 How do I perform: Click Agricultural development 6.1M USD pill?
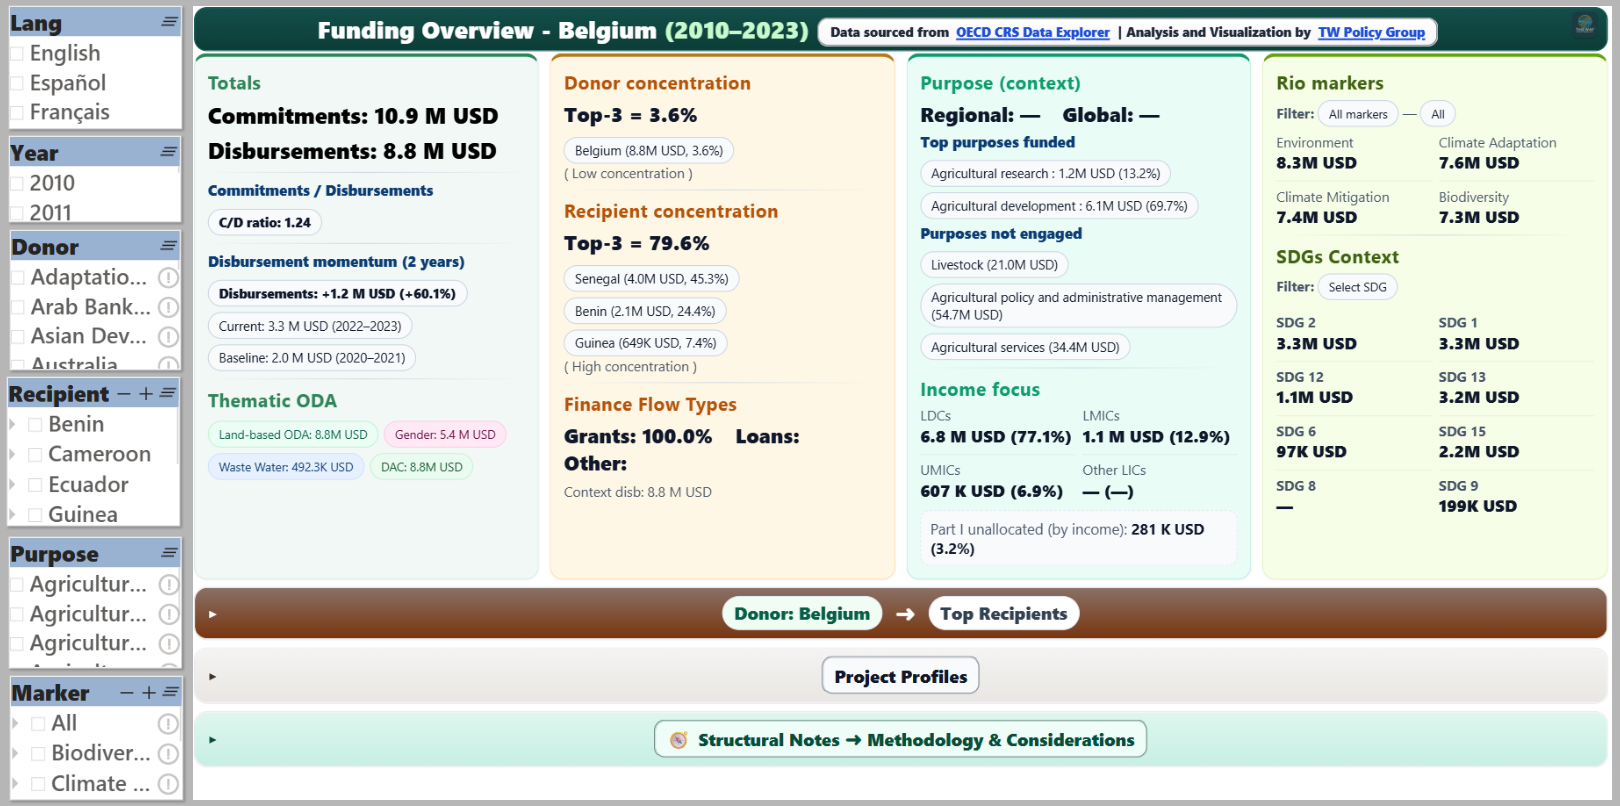pos(1059,206)
